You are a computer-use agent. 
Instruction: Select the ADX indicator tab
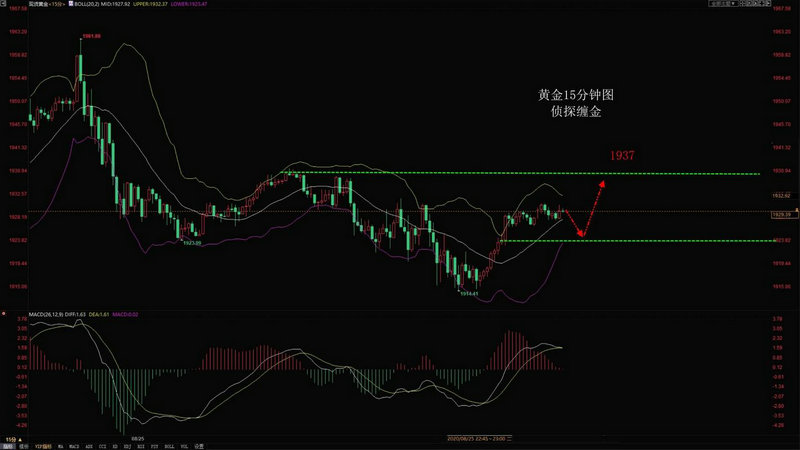pos(89,446)
